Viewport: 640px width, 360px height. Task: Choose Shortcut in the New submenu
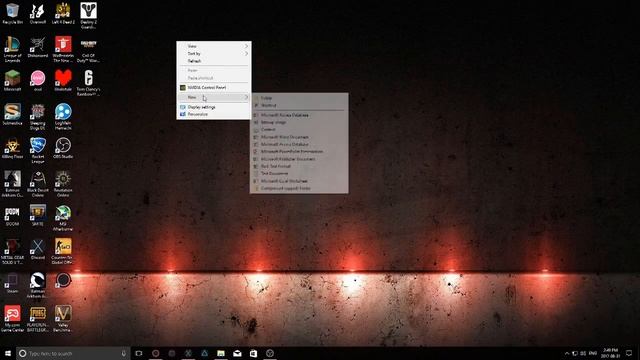click(x=299, y=105)
